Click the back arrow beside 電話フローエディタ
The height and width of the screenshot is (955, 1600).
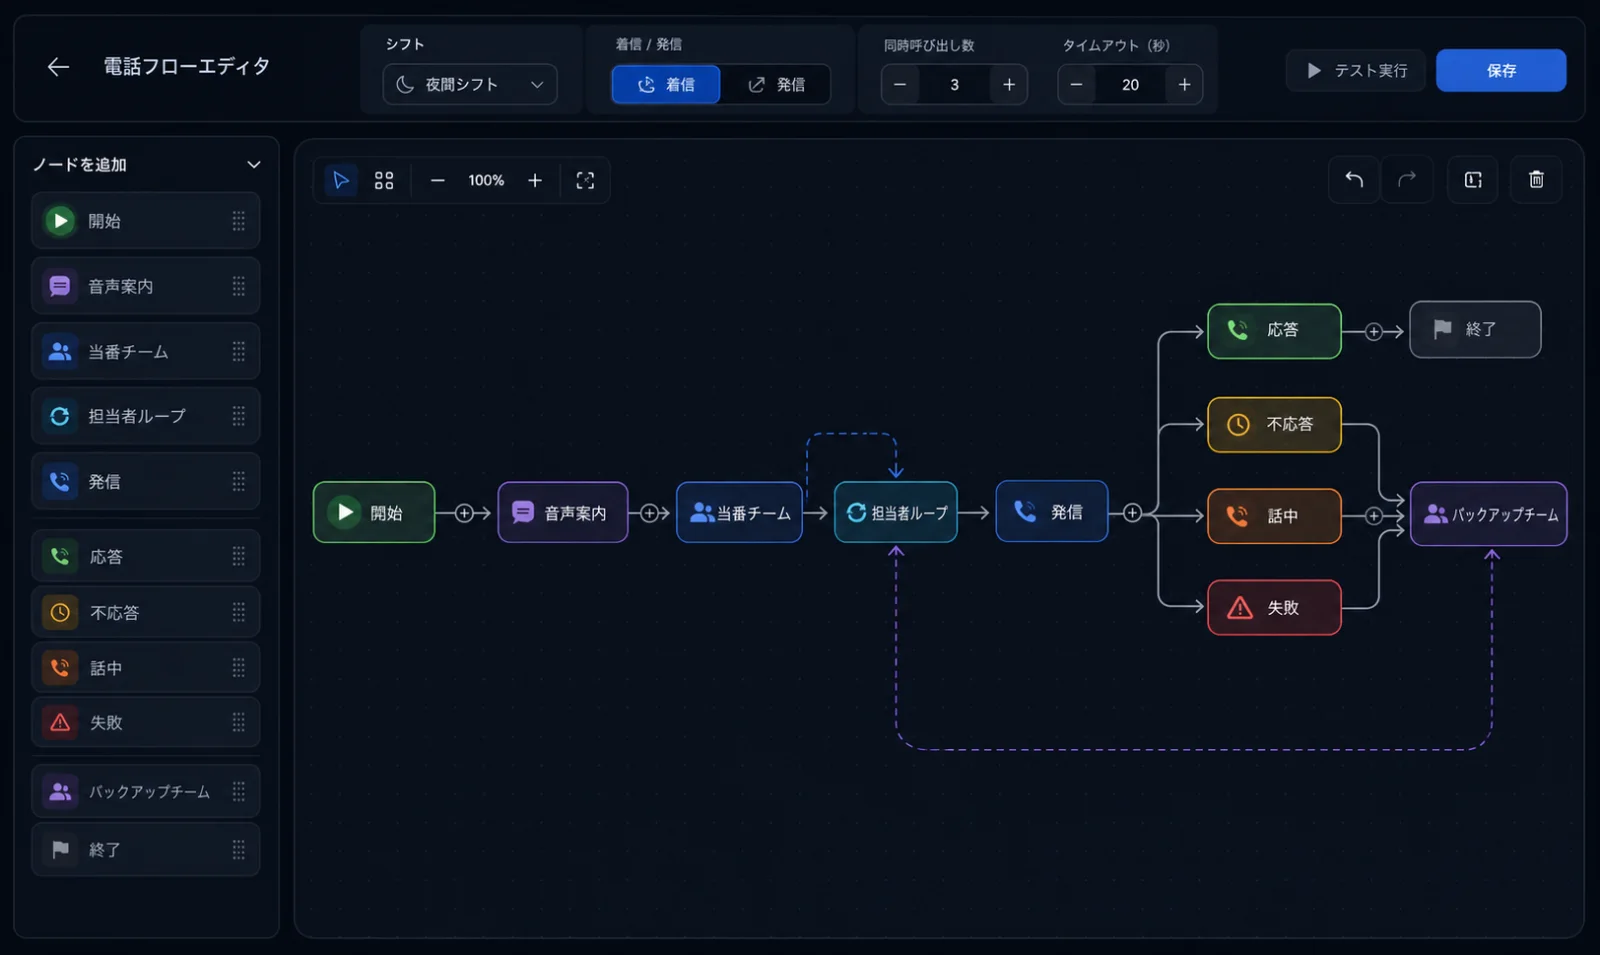(x=58, y=67)
